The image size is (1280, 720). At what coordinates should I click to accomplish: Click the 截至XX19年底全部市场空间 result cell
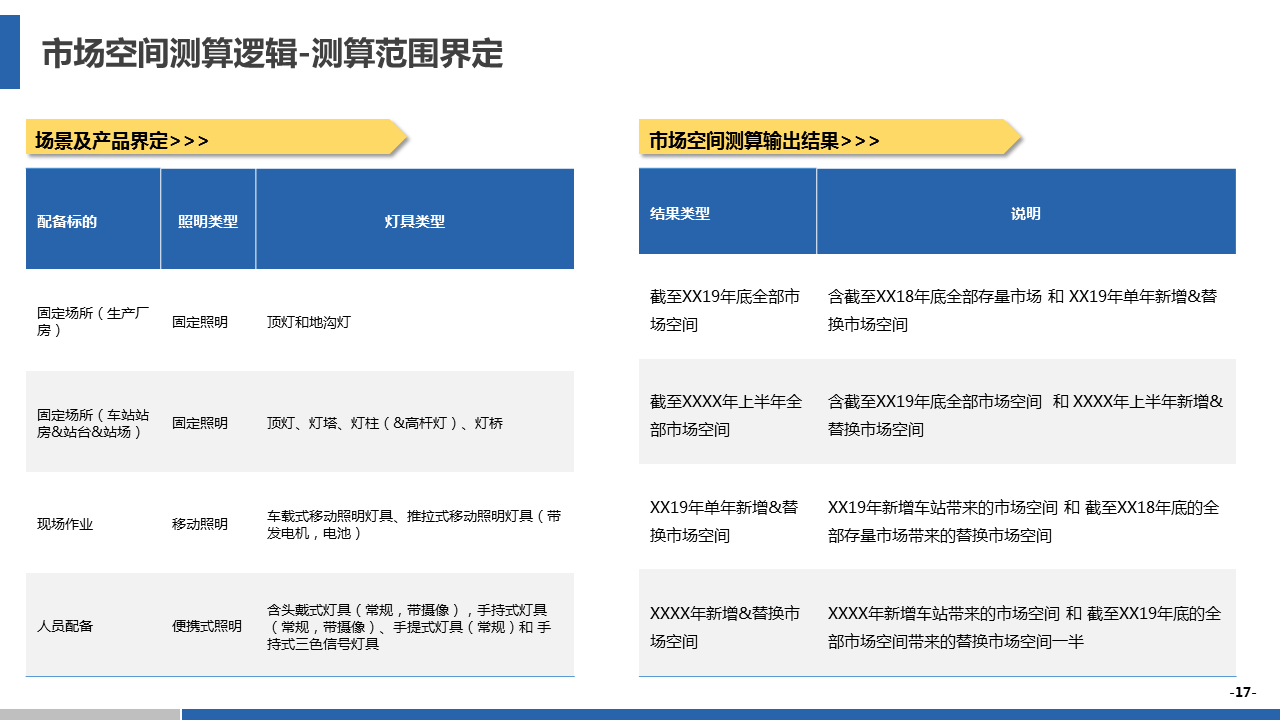(725, 310)
